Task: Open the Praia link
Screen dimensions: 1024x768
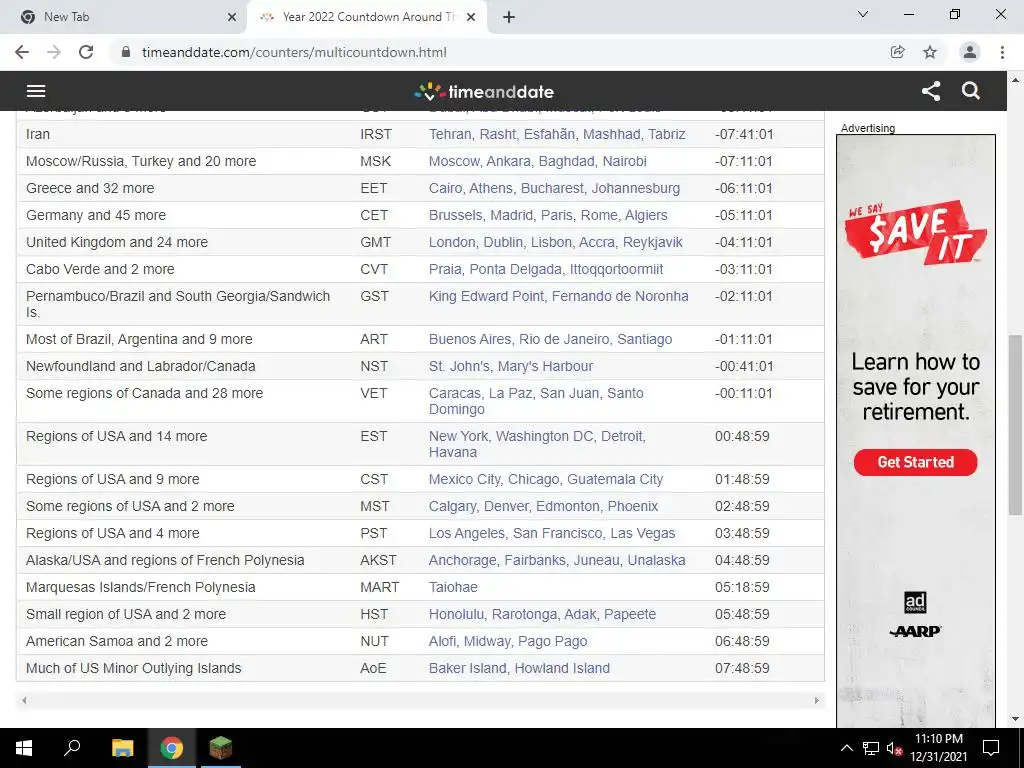Action: (445, 269)
